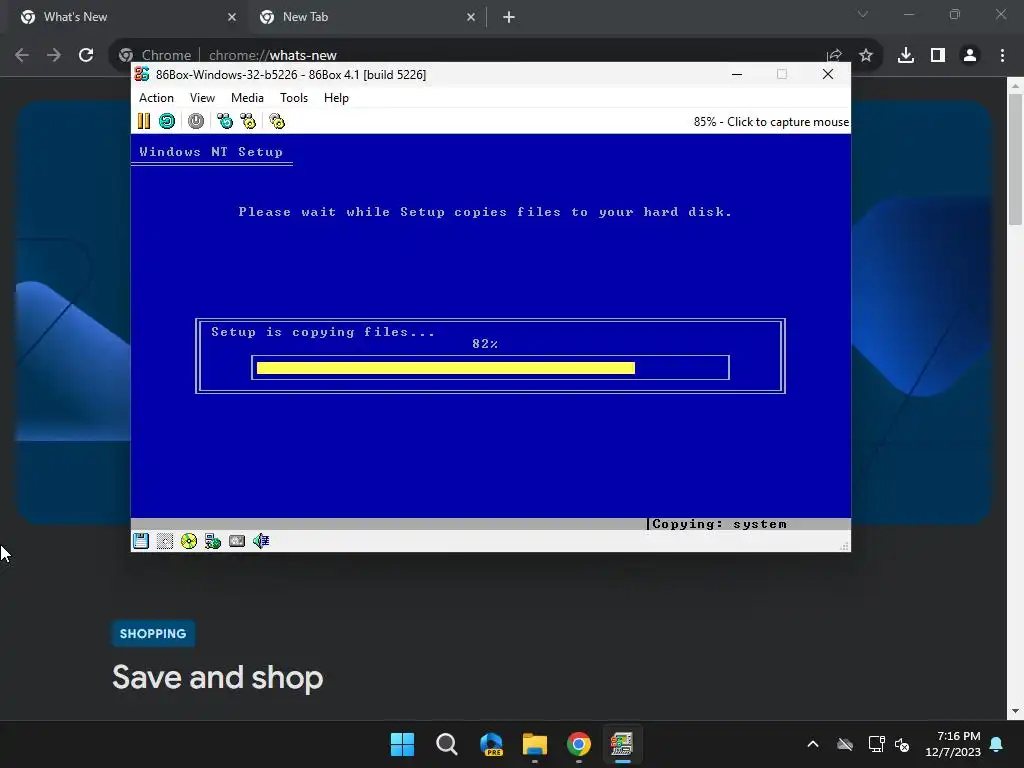Click the hard disk status icon
1024x768 pixels.
click(x=237, y=541)
